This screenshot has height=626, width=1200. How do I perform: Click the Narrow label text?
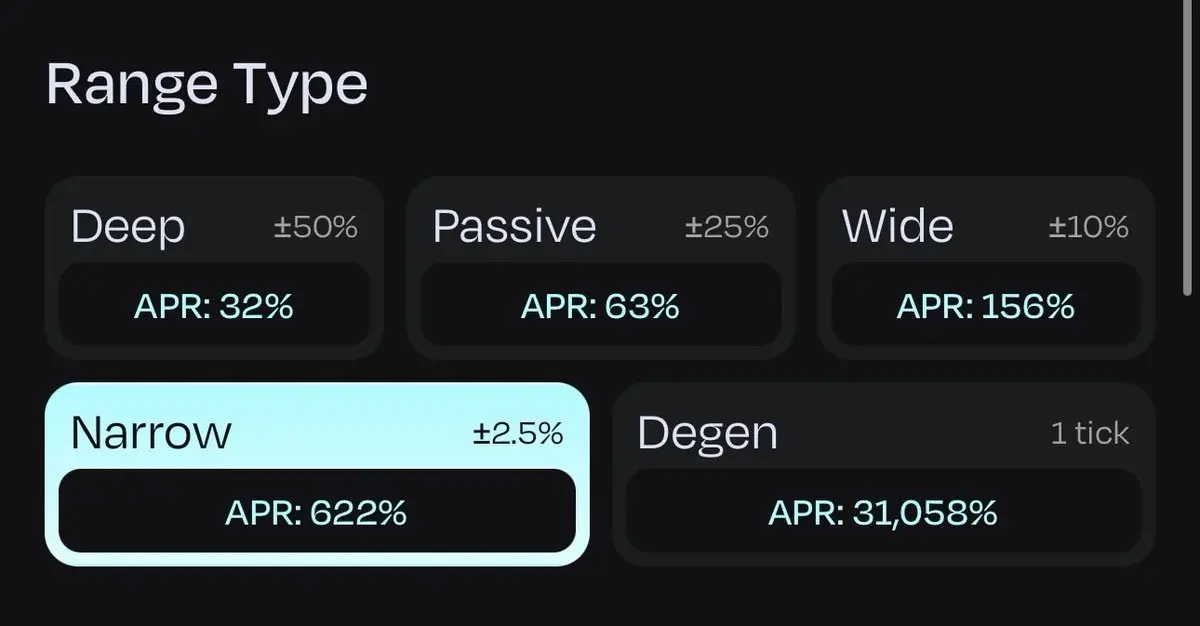(151, 433)
